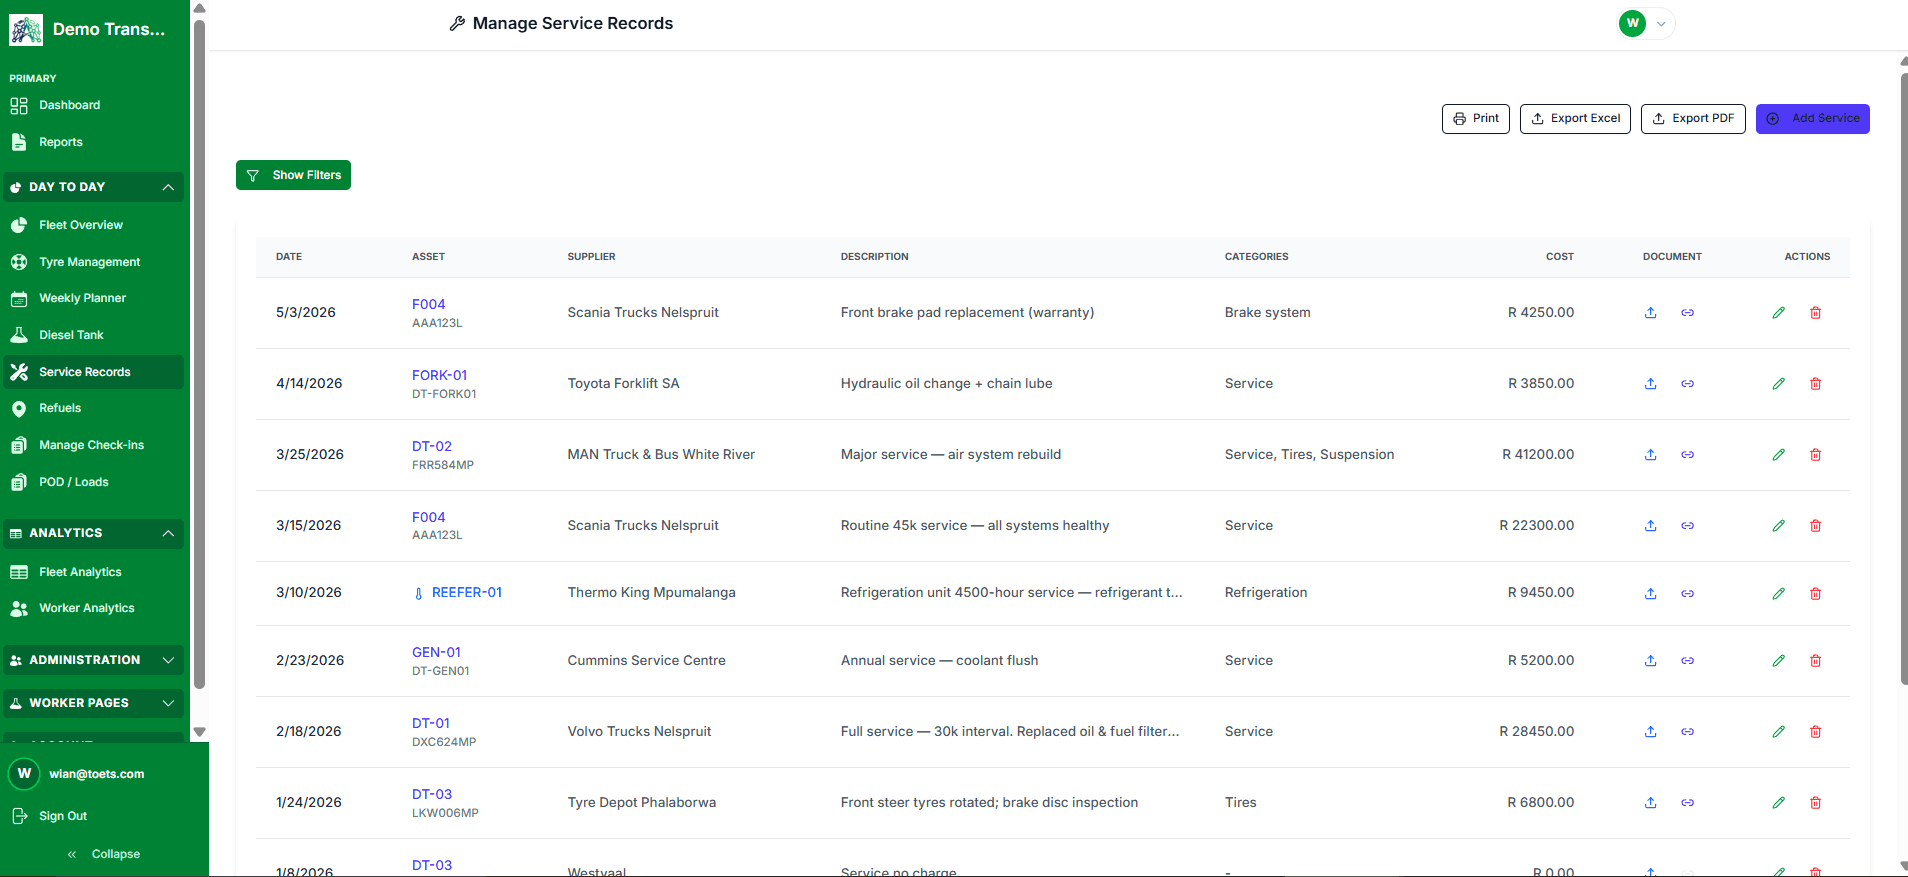The height and width of the screenshot is (877, 1908).
Task: Open the user avatar dropdown menu
Action: 1646,23
